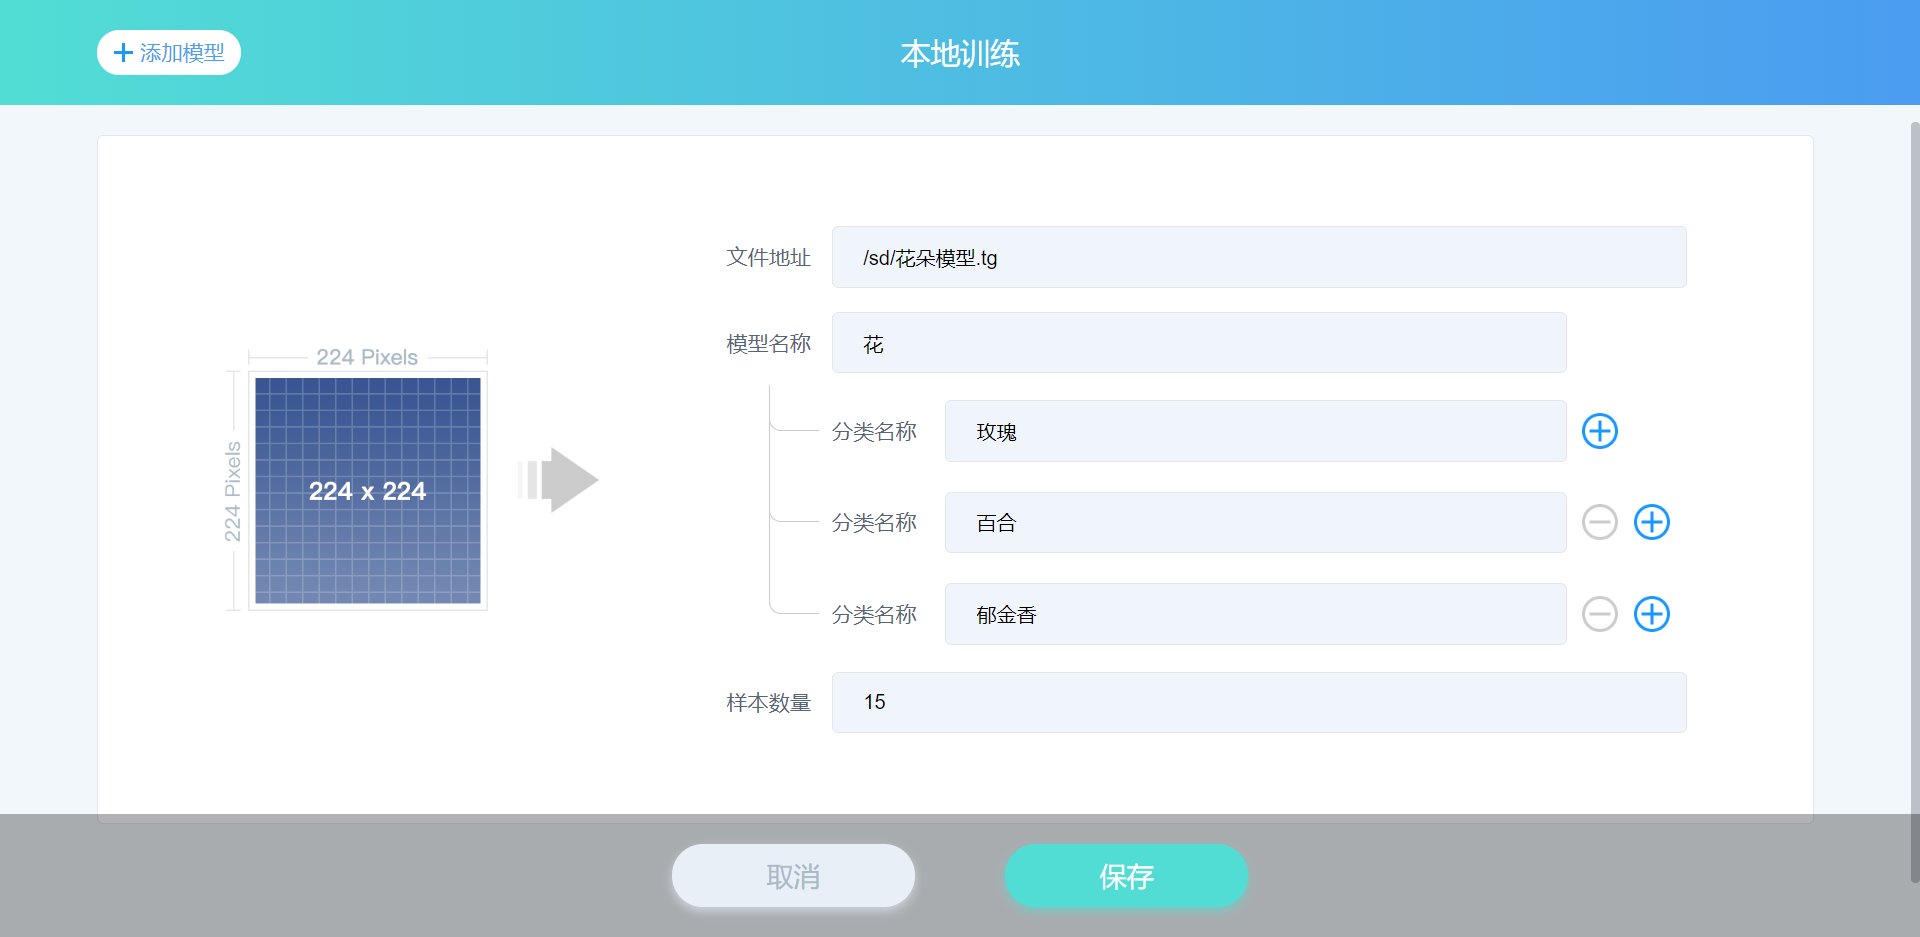Screen dimensions: 1920x937
Task: Edit the 样本数量 field showing 15
Action: point(1259,702)
